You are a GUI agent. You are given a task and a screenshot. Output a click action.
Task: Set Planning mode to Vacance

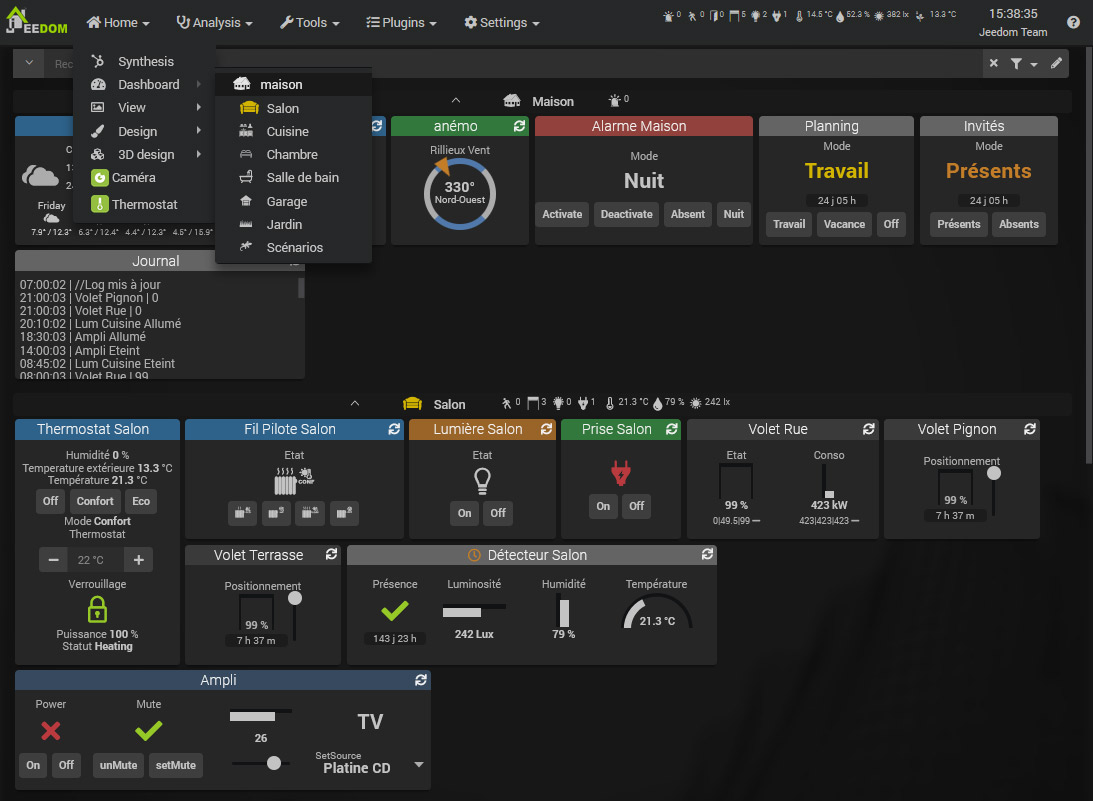click(x=844, y=224)
